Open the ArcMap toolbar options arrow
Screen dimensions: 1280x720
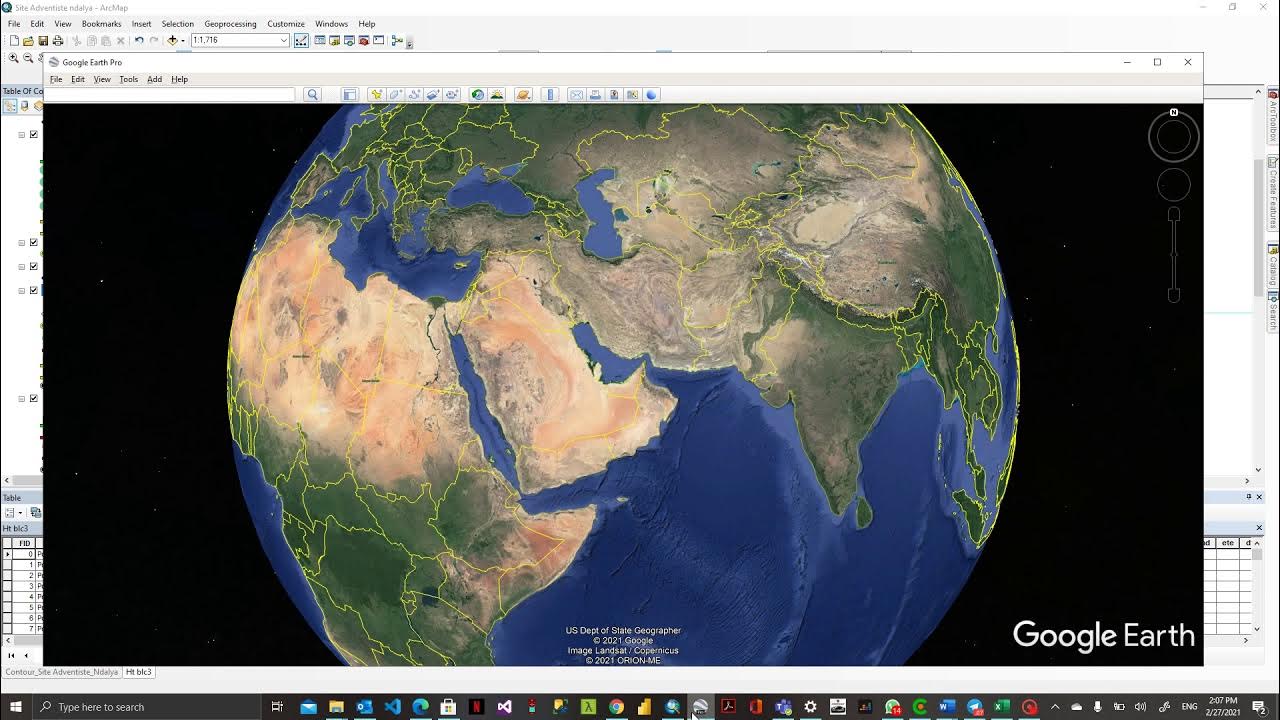point(409,44)
